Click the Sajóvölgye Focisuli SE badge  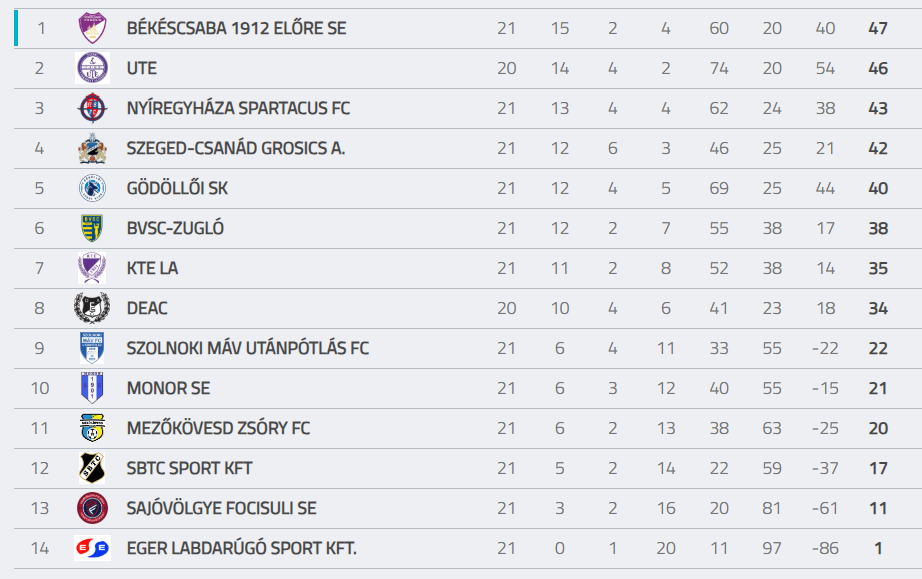92,508
